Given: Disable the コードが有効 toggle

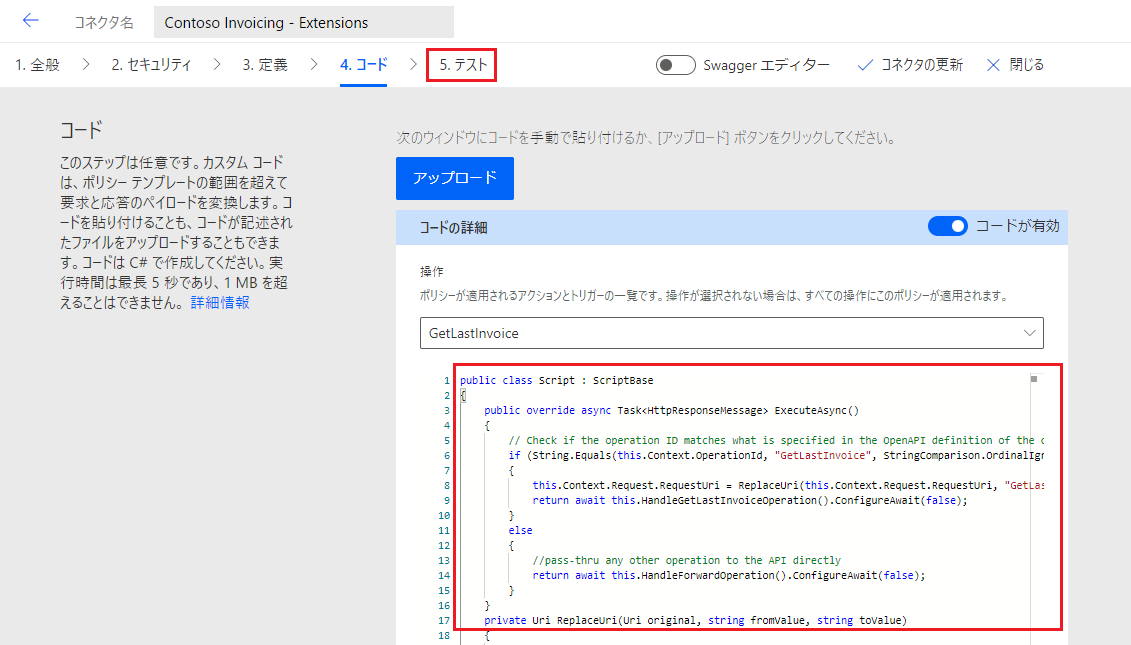Looking at the screenshot, I should (947, 226).
